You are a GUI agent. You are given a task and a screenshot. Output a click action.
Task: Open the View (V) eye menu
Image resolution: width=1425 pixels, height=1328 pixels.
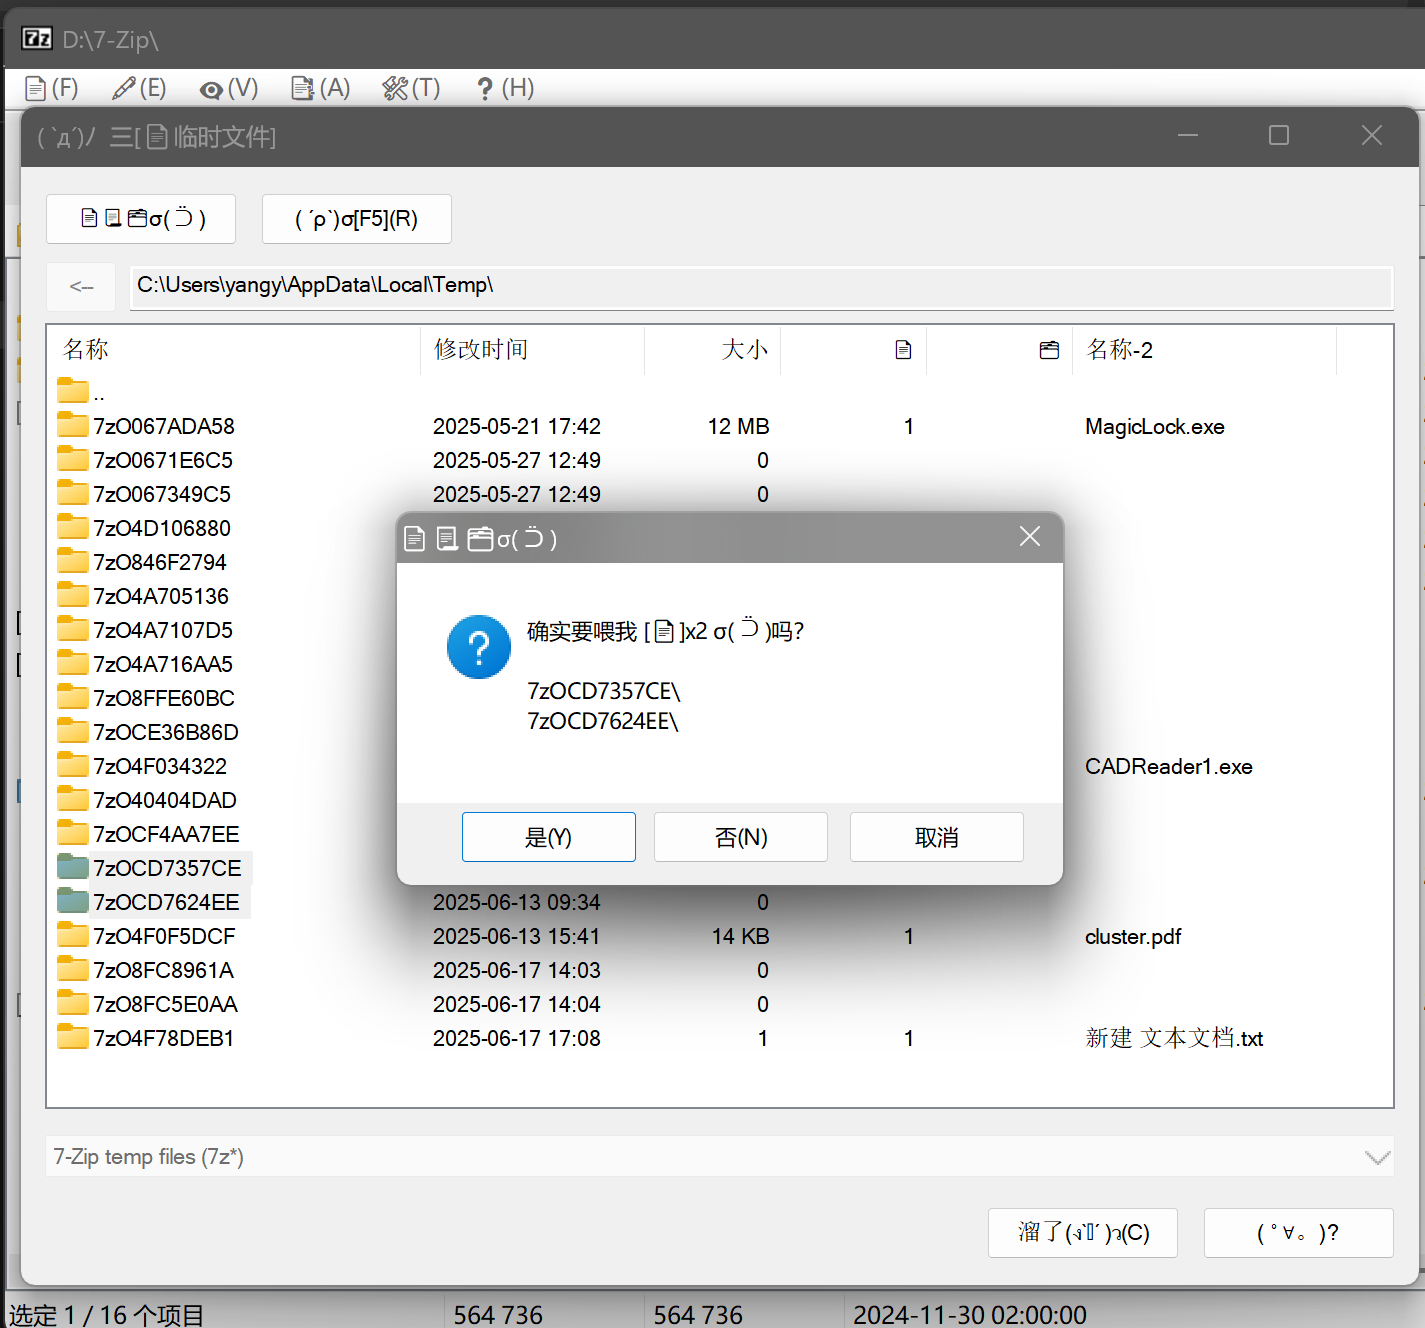[x=229, y=89]
